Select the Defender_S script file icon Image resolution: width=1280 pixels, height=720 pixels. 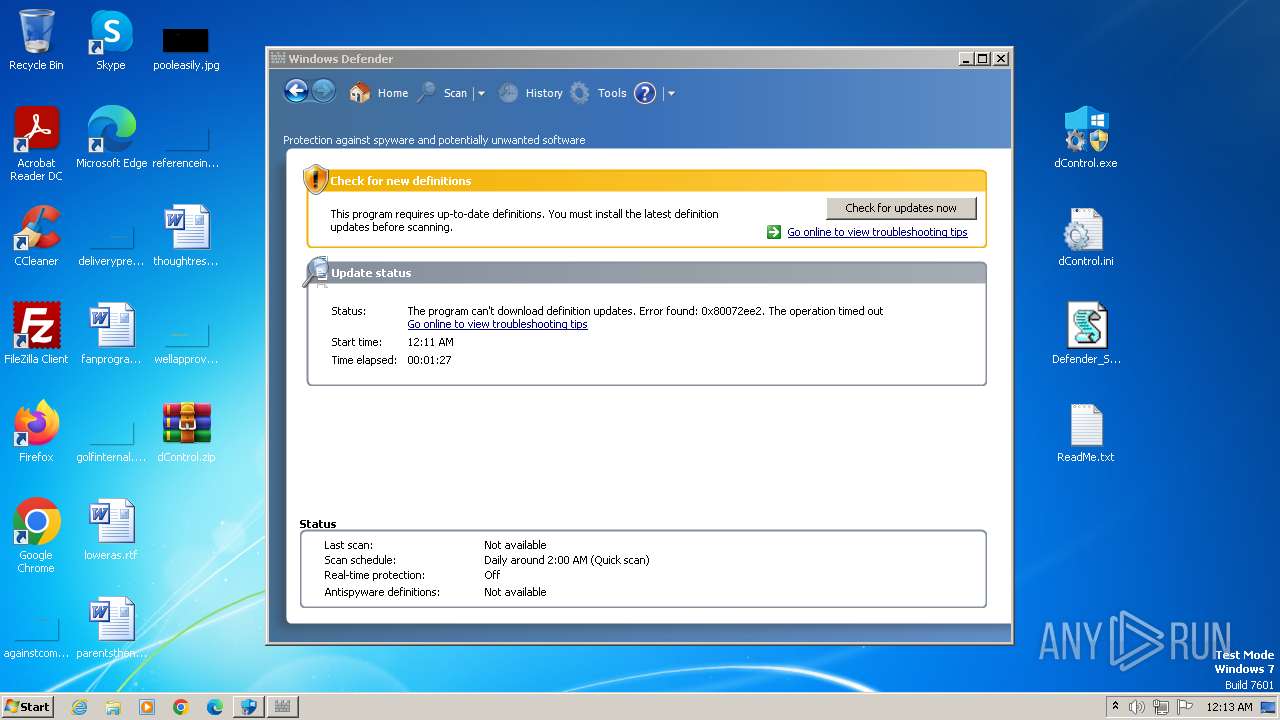coord(1086,334)
